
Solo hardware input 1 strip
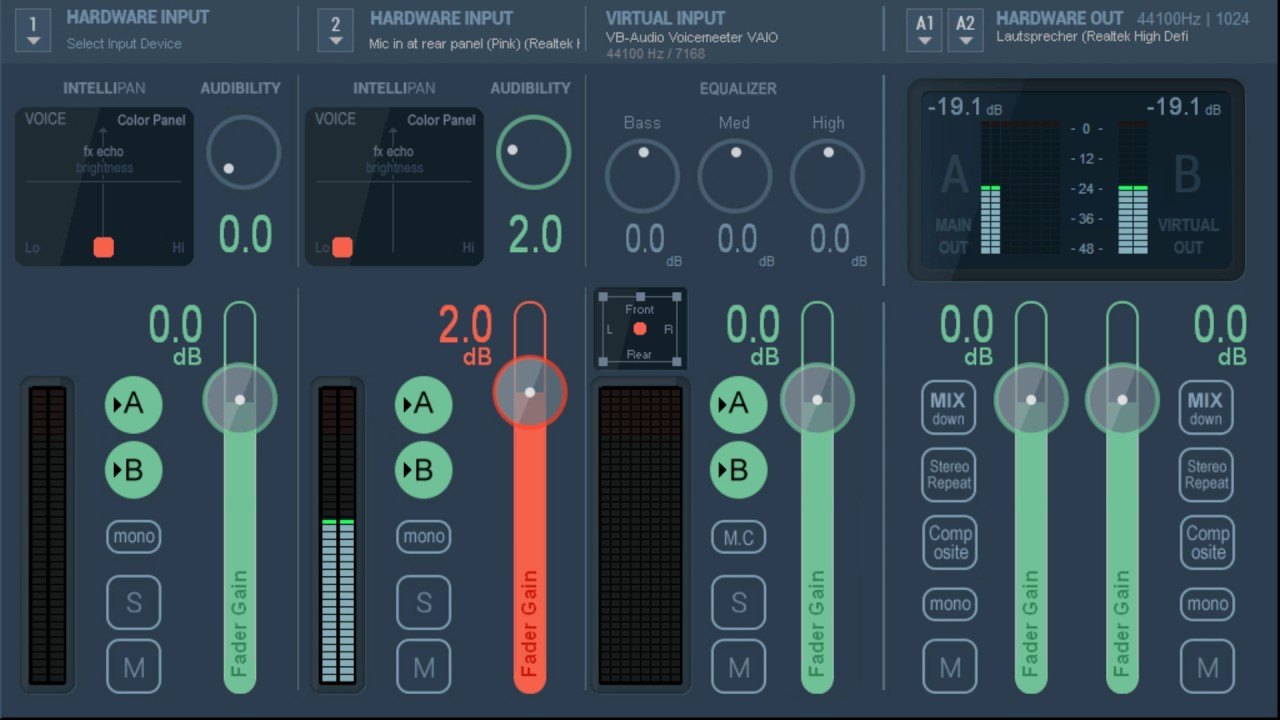(x=134, y=602)
